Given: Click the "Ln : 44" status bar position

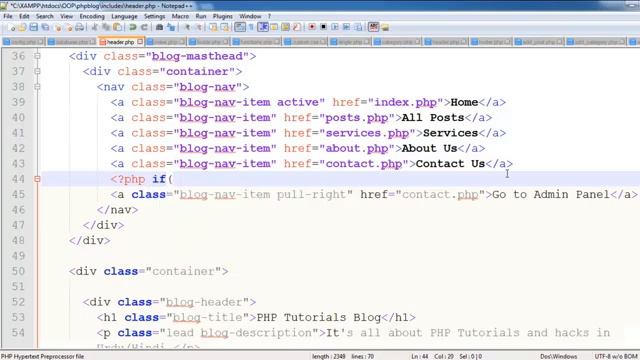Looking at the screenshot, I should (x=420, y=356).
